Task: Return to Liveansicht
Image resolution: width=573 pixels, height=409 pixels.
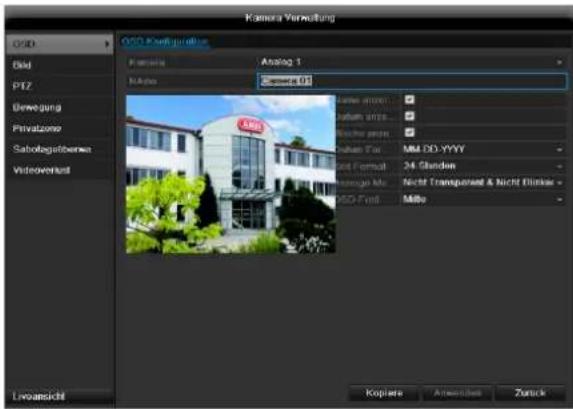Action: [60, 396]
